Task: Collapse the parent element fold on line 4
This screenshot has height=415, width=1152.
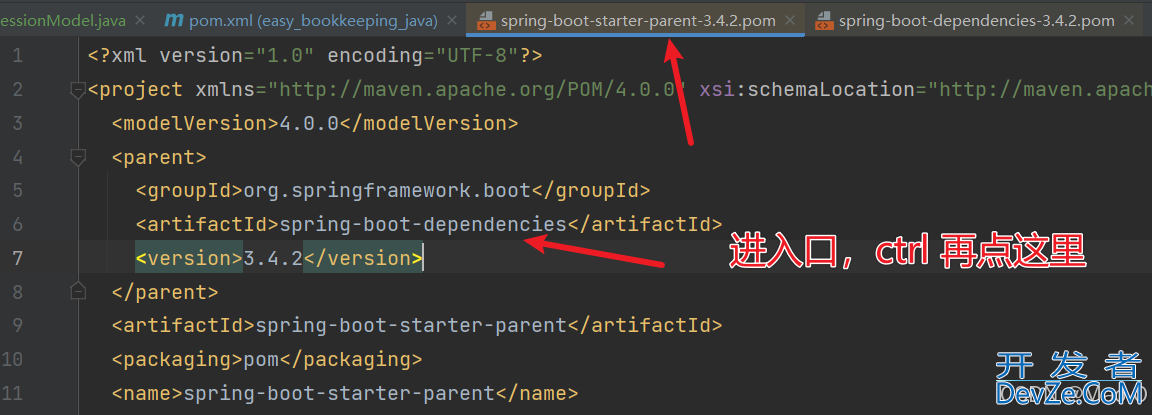Action: [x=77, y=156]
